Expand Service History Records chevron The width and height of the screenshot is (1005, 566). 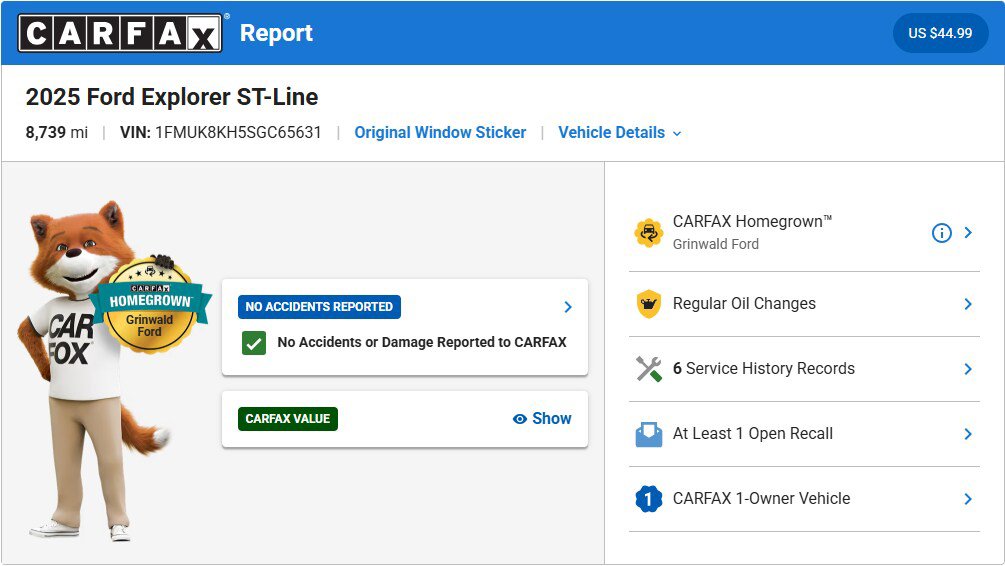(x=968, y=369)
